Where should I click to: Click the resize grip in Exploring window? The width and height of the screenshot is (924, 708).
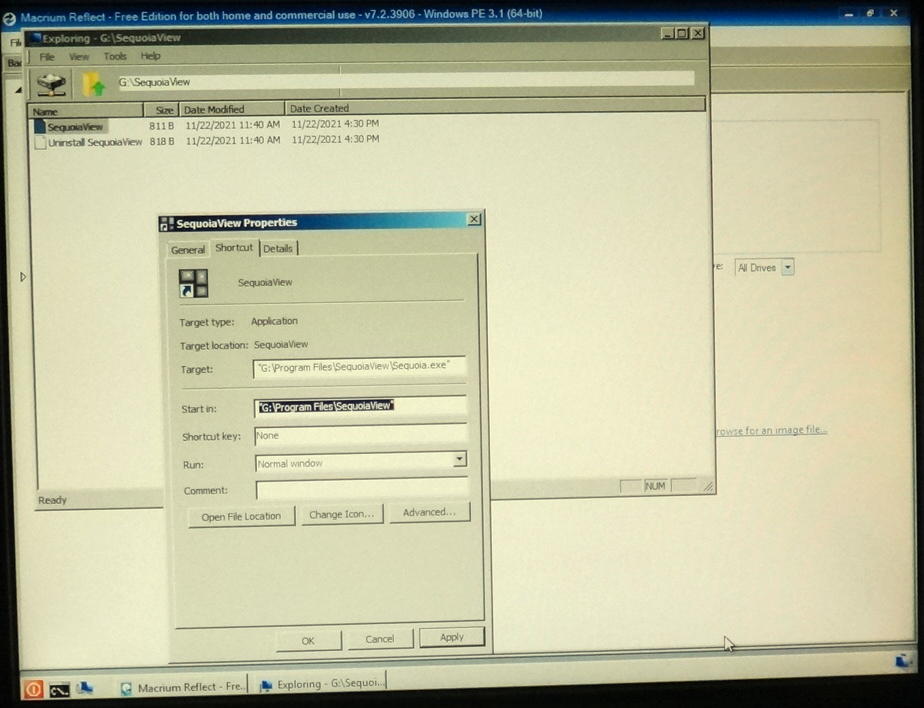point(708,486)
